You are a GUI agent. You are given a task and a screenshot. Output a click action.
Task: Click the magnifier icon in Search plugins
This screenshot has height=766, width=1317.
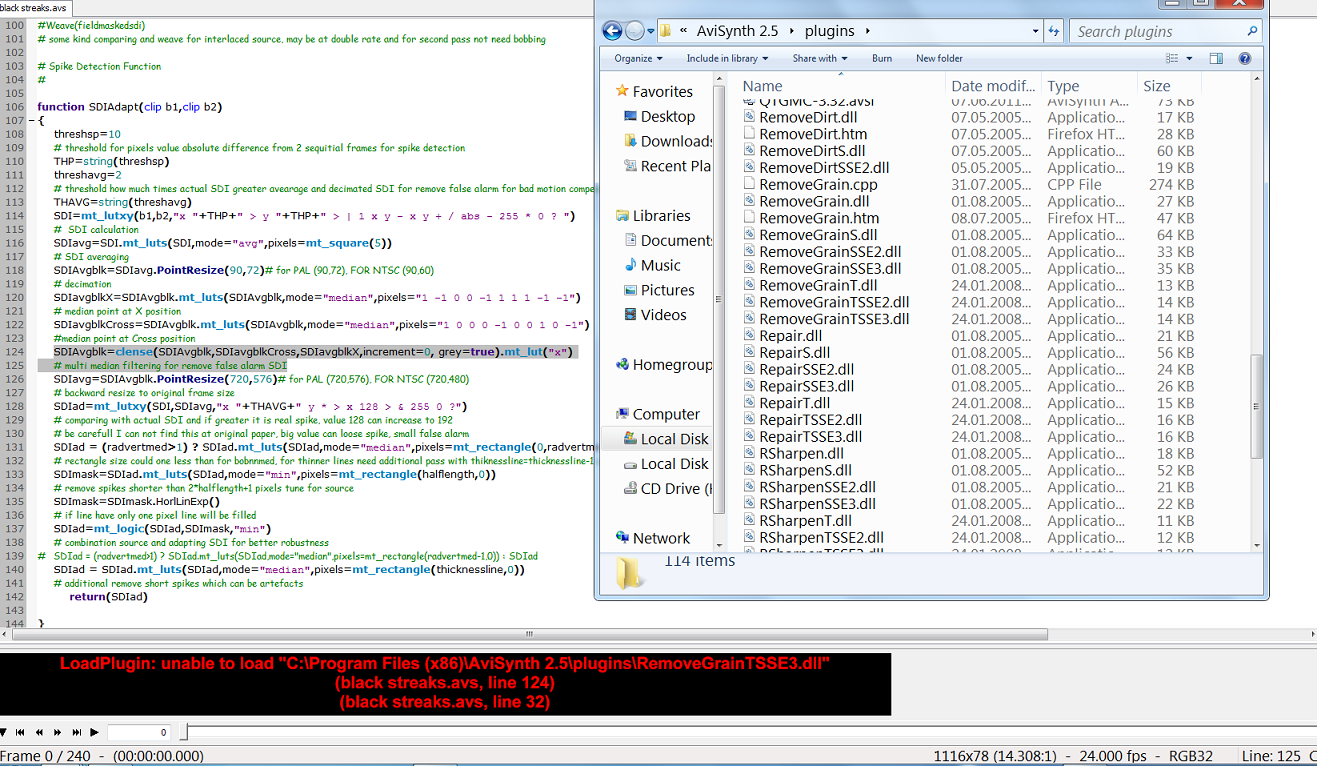(1252, 32)
